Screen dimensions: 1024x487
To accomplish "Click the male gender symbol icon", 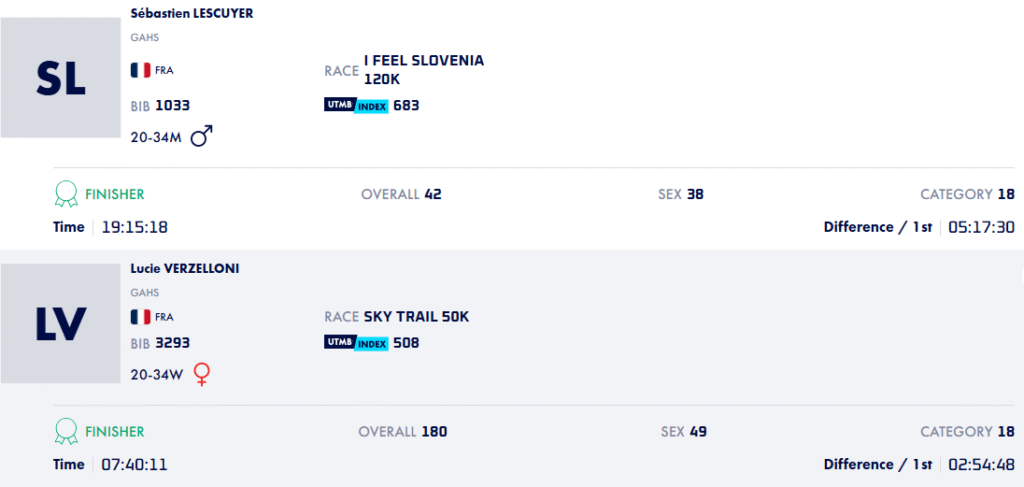I will pos(202,136).
